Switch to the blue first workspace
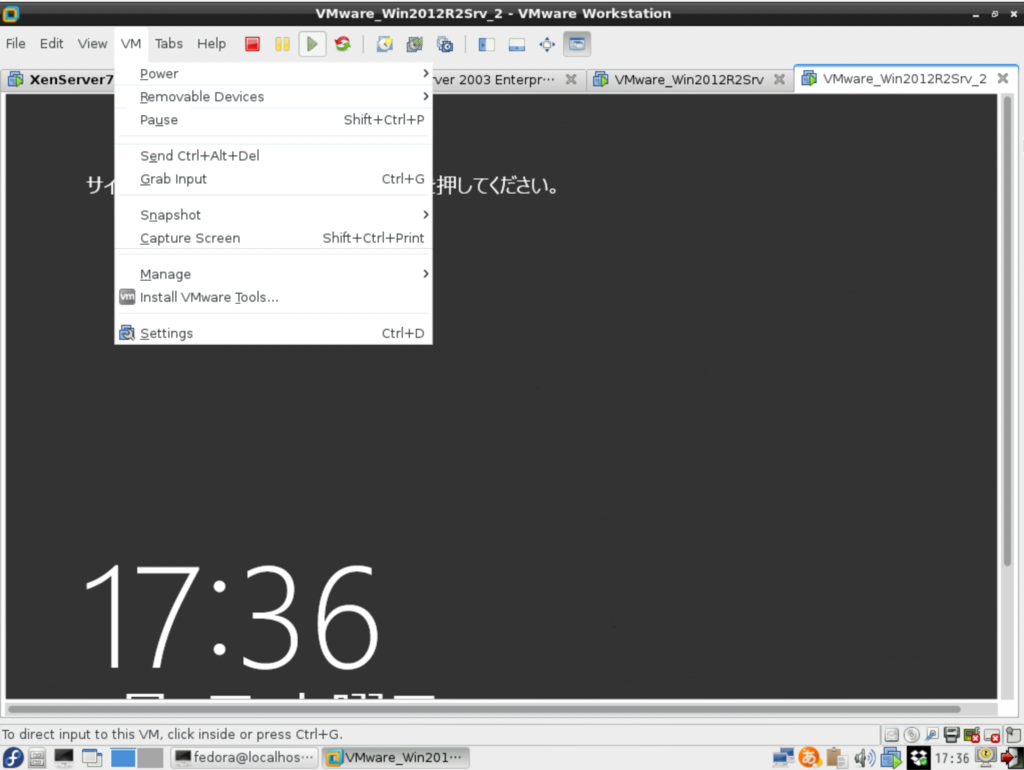 (123, 758)
